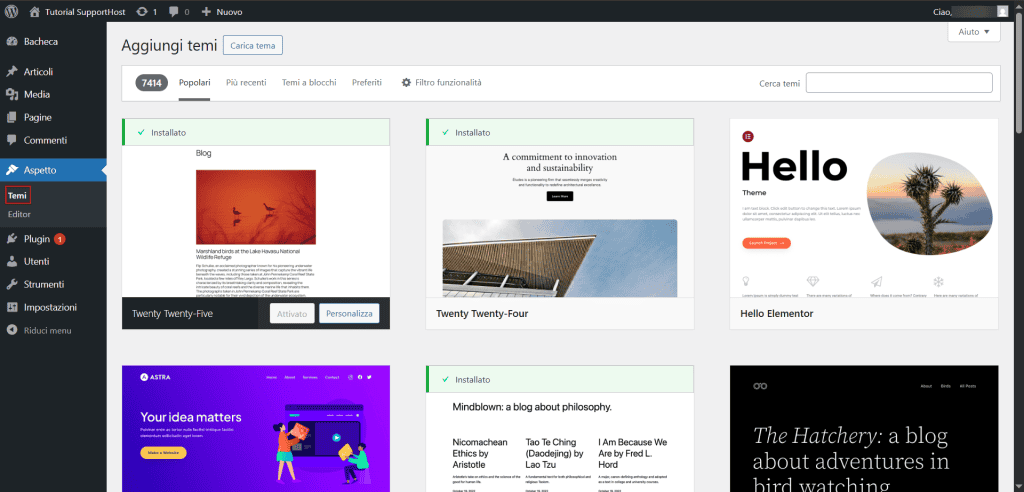Click the Plugin plug icon

[12, 239]
